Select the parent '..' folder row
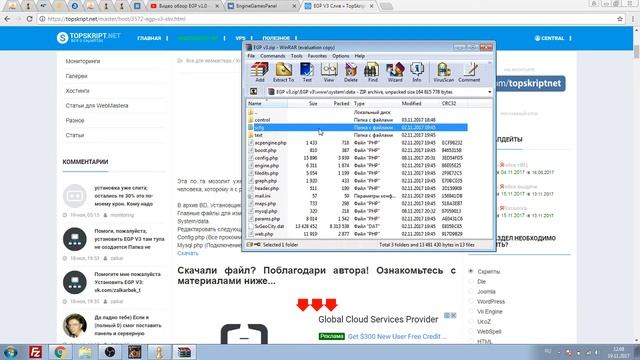Image resolution: width=640 pixels, height=360 pixels. point(357,112)
